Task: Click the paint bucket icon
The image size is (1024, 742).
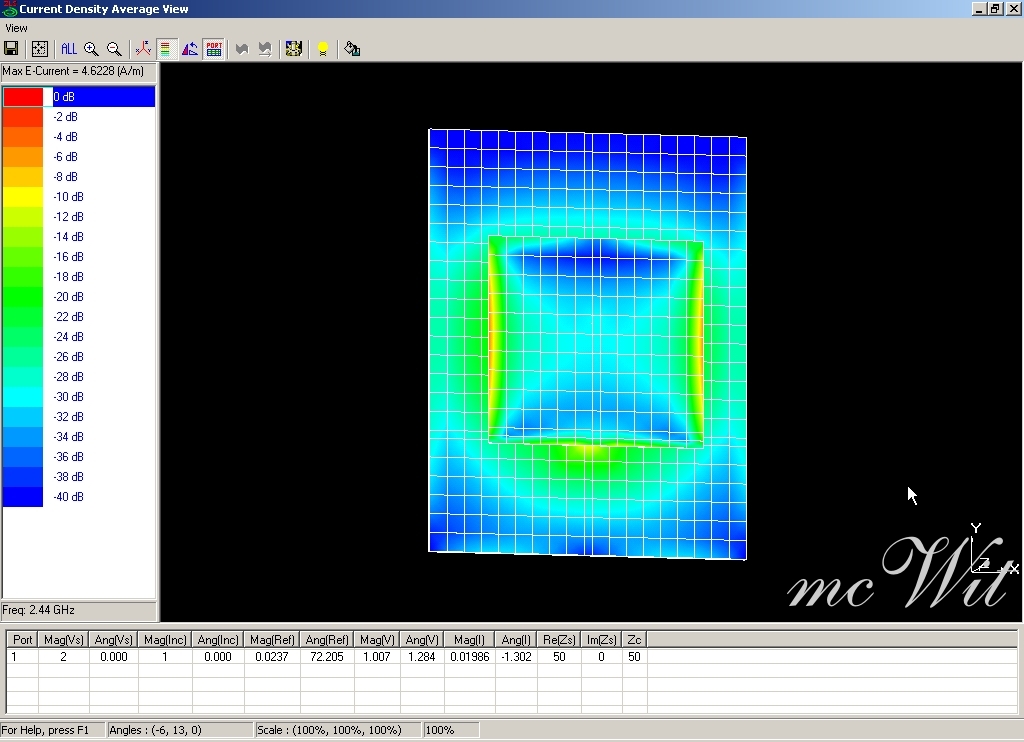Action: [352, 48]
